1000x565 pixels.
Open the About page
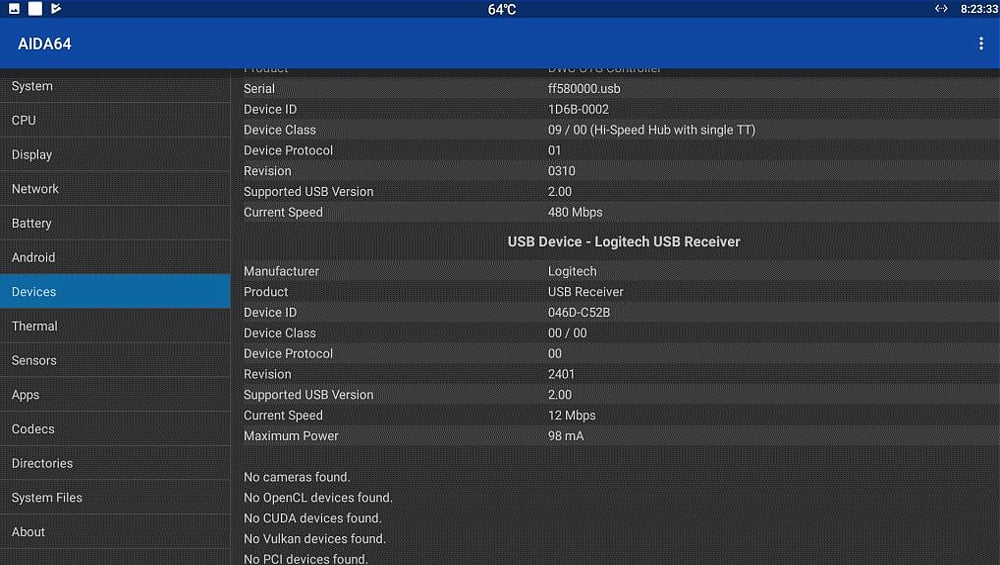click(115, 532)
